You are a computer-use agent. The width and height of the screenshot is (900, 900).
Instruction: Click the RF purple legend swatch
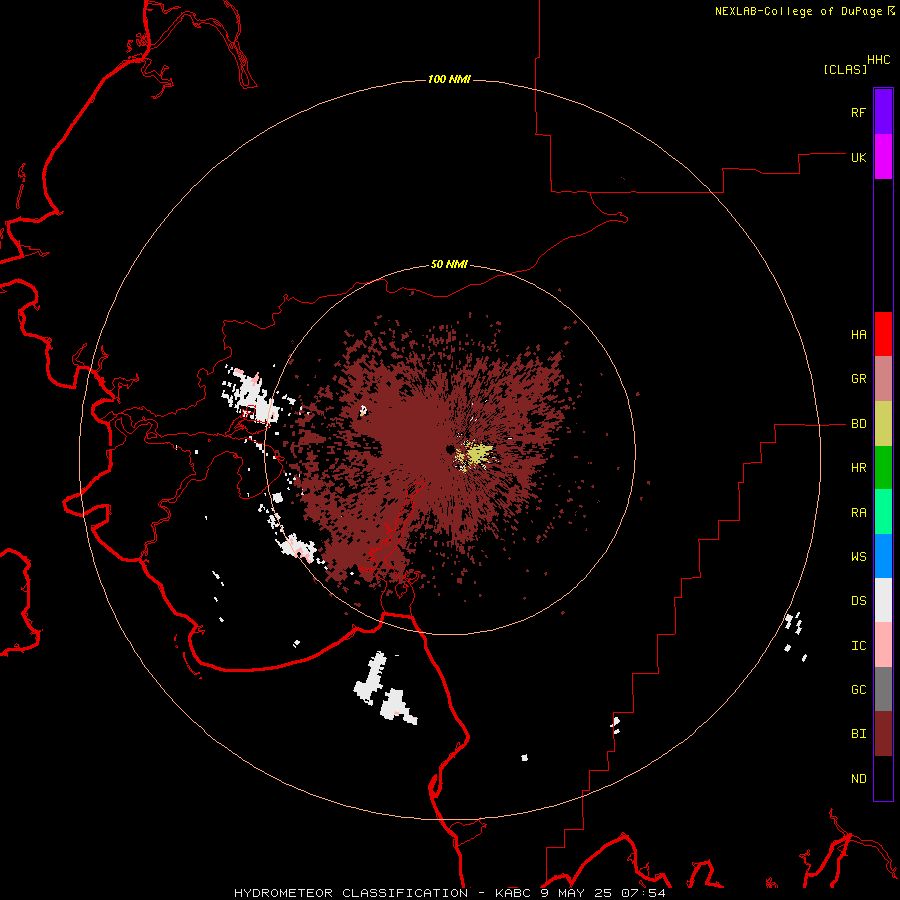pyautogui.click(x=883, y=112)
